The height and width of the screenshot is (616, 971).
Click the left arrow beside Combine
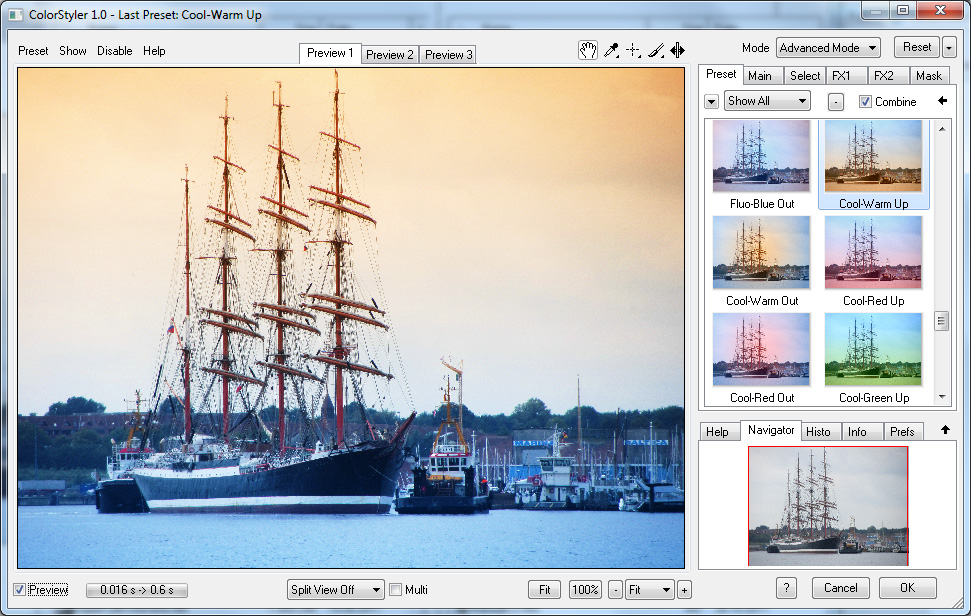click(941, 101)
